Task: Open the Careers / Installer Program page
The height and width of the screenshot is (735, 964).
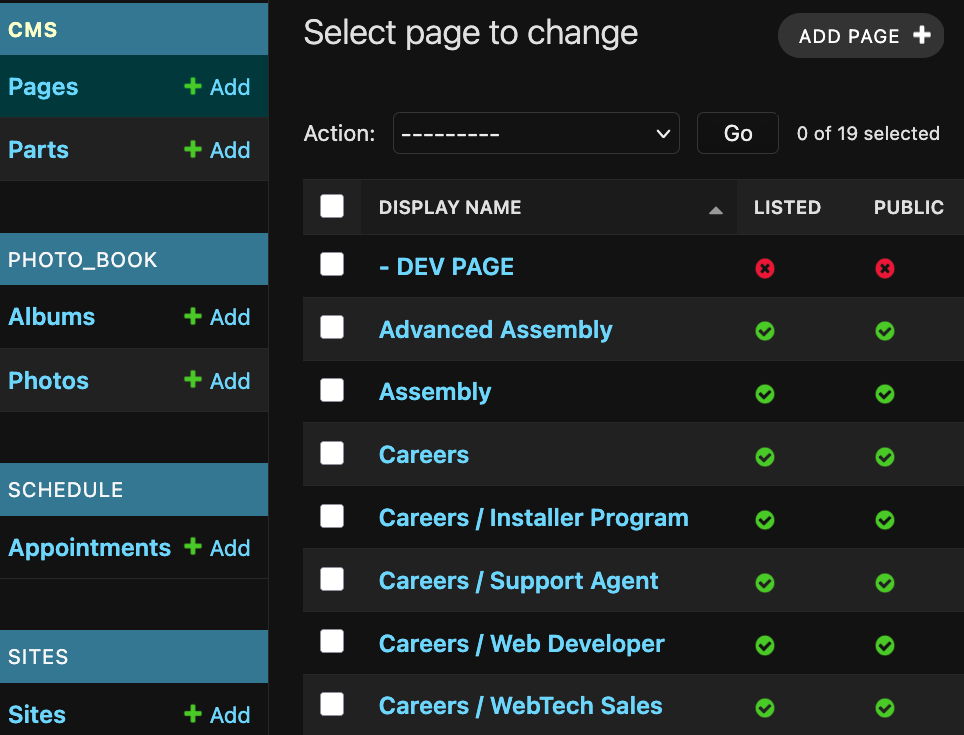Action: pos(533,518)
